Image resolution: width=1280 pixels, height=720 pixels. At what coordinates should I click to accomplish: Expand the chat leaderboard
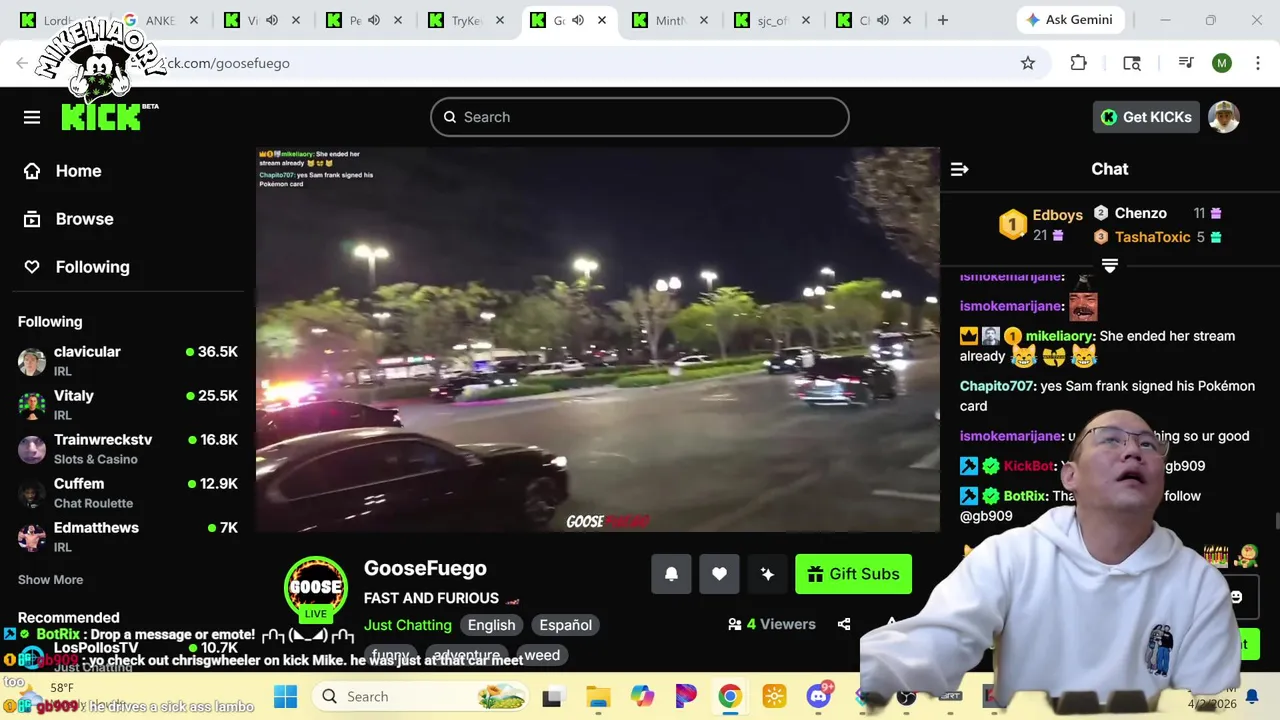click(1109, 265)
